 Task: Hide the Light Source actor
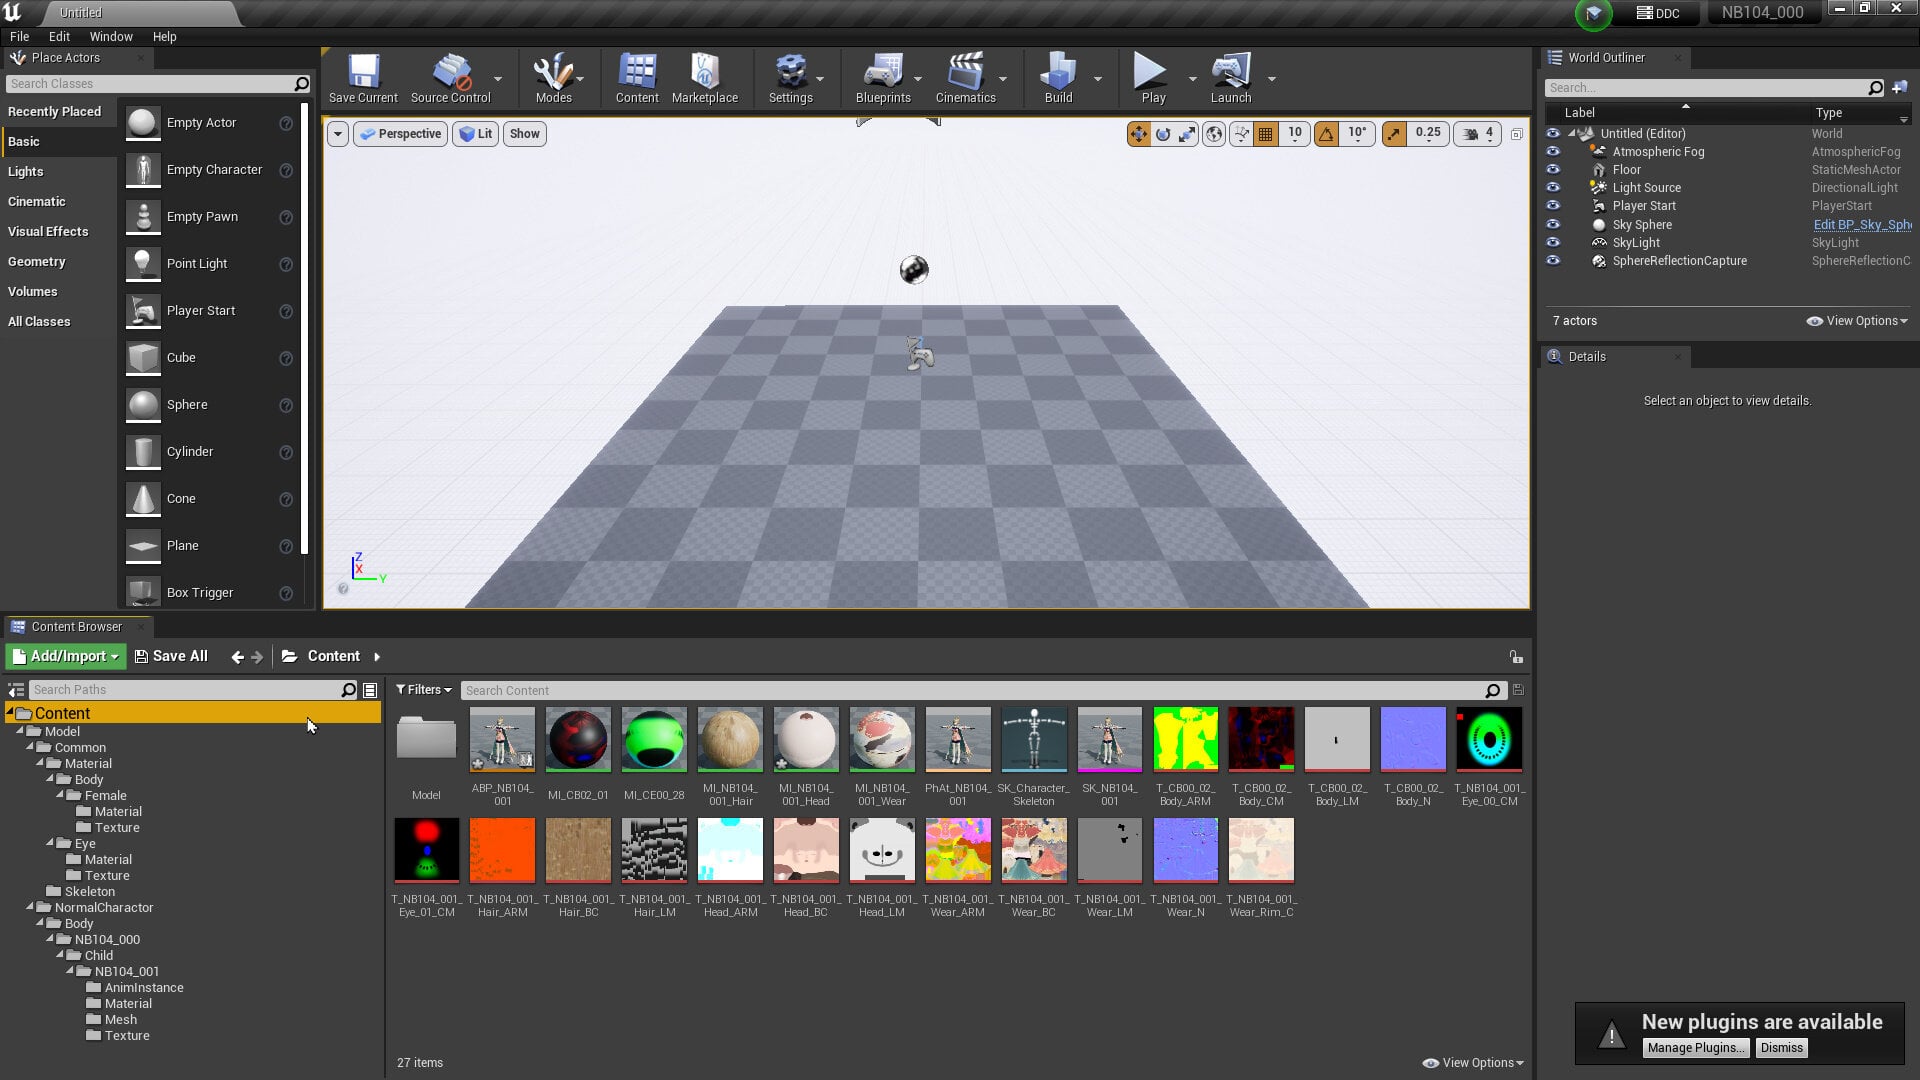1553,188
